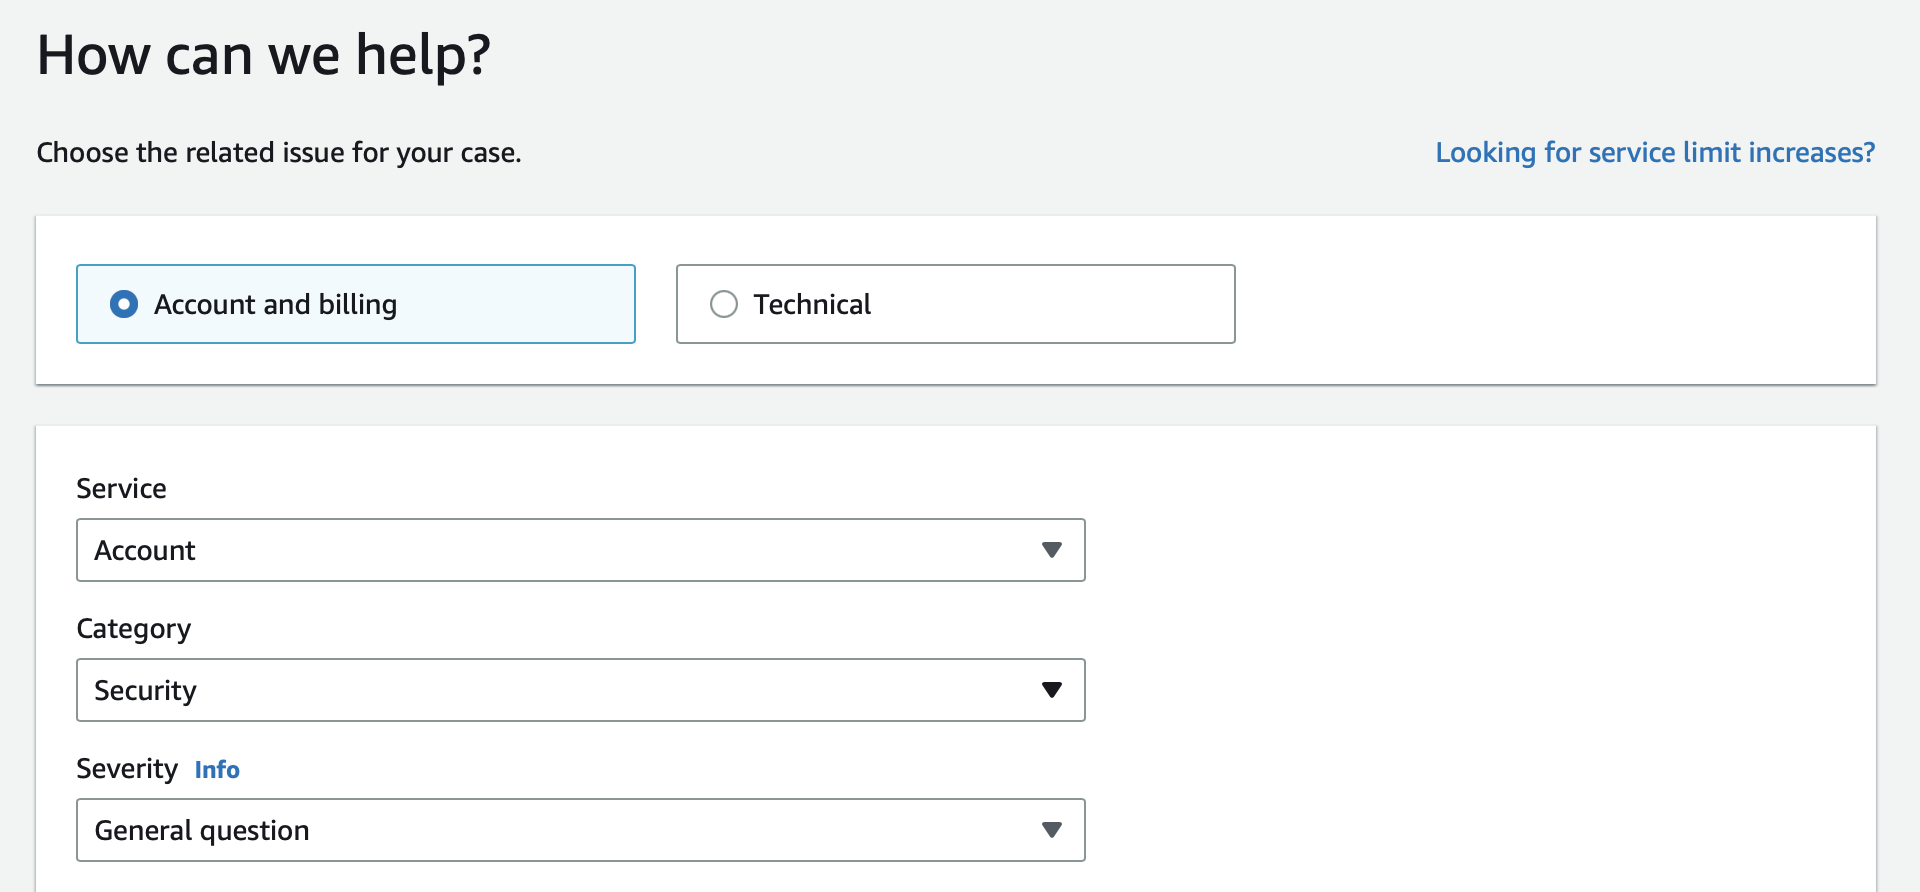Image resolution: width=1920 pixels, height=892 pixels.
Task: Click the arrow icon of the Severity dropdown
Action: pos(1051,830)
